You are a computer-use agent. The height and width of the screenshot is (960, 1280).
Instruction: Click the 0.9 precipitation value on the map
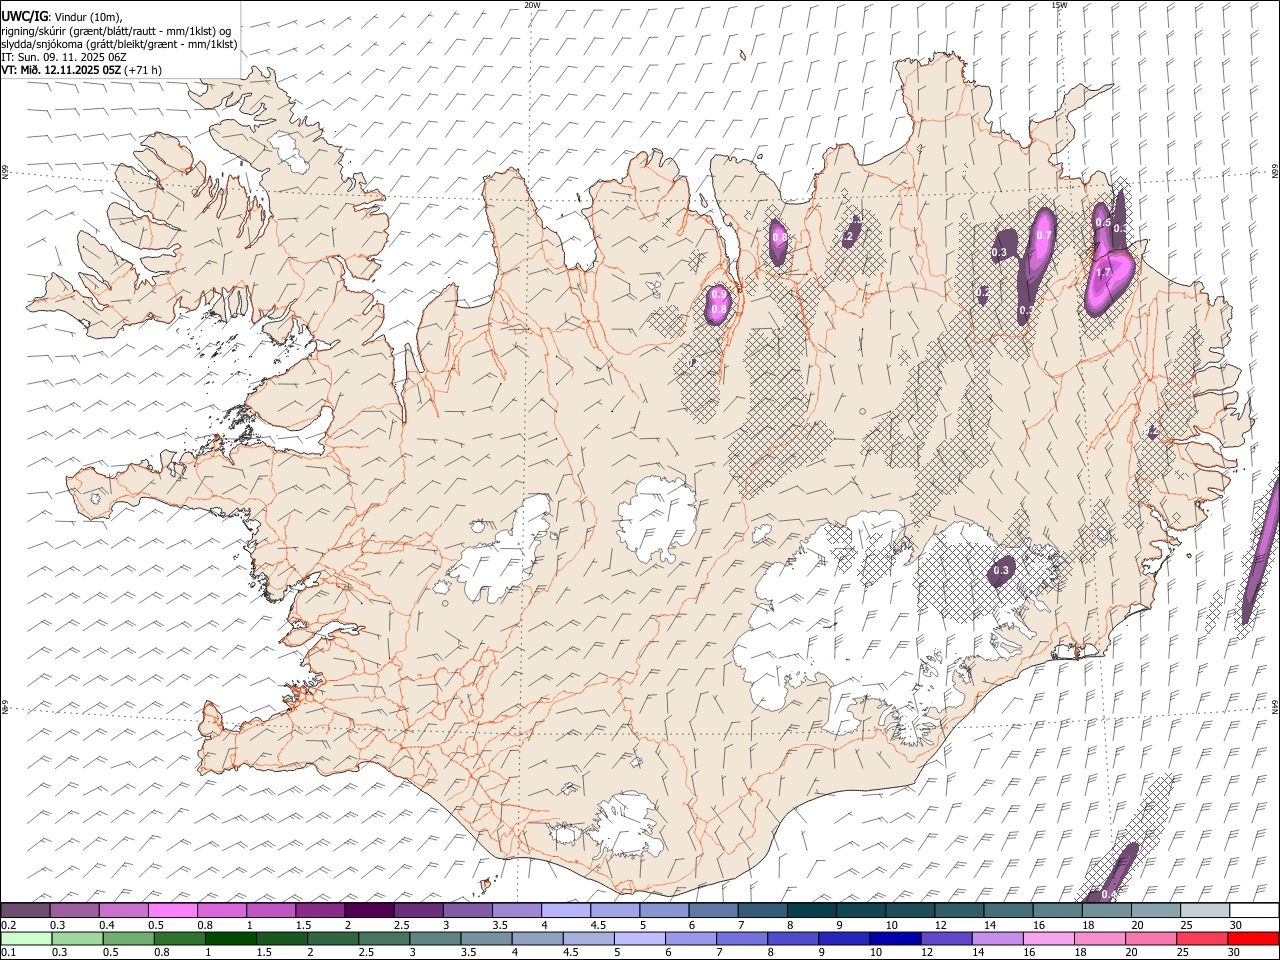tap(718, 294)
